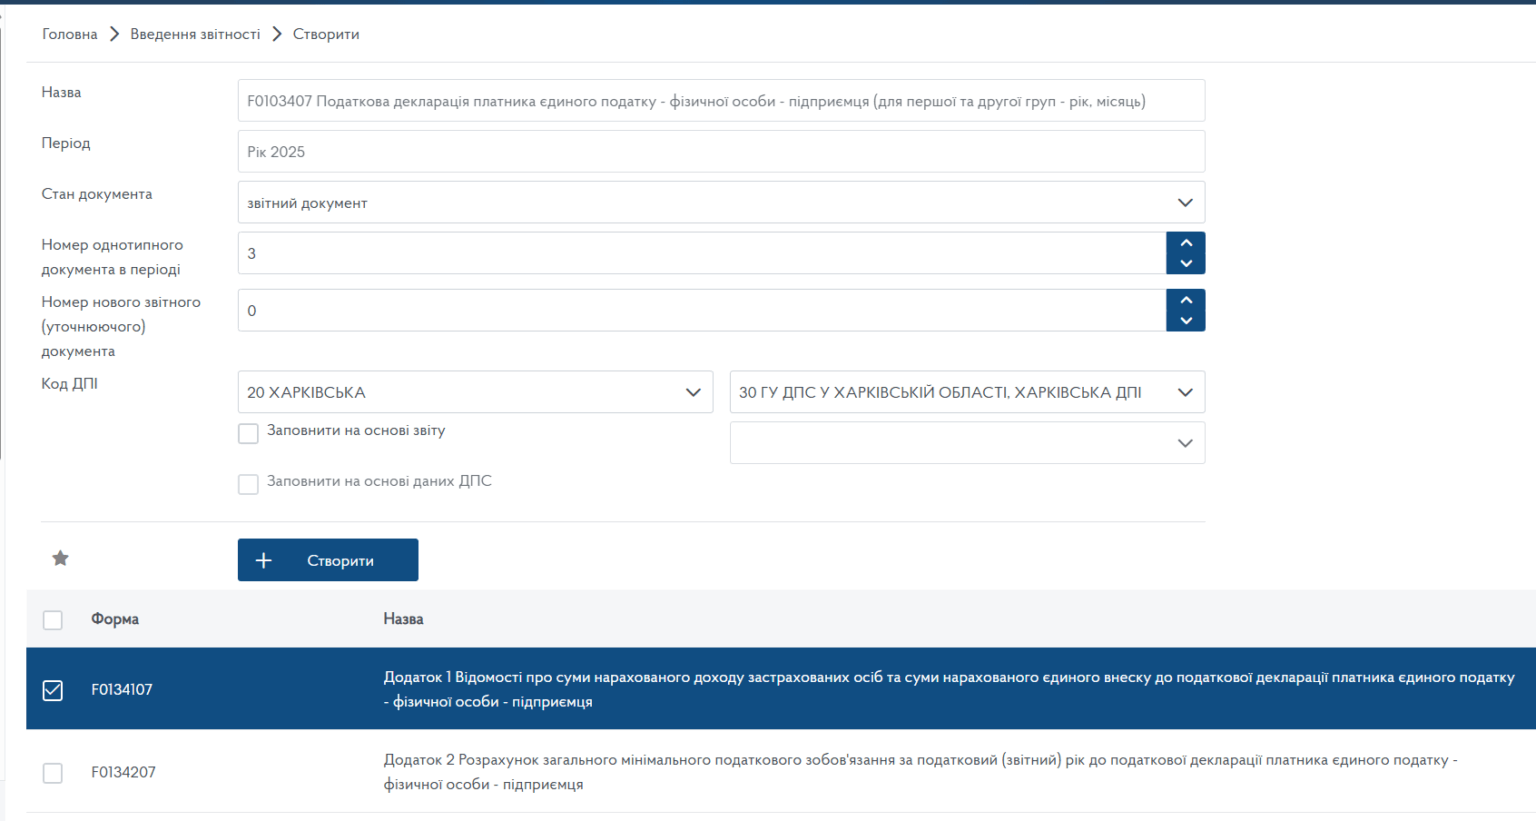Enable 'Заповнити на основі даних ДПС' checkbox
The height and width of the screenshot is (821, 1536).
(x=248, y=484)
